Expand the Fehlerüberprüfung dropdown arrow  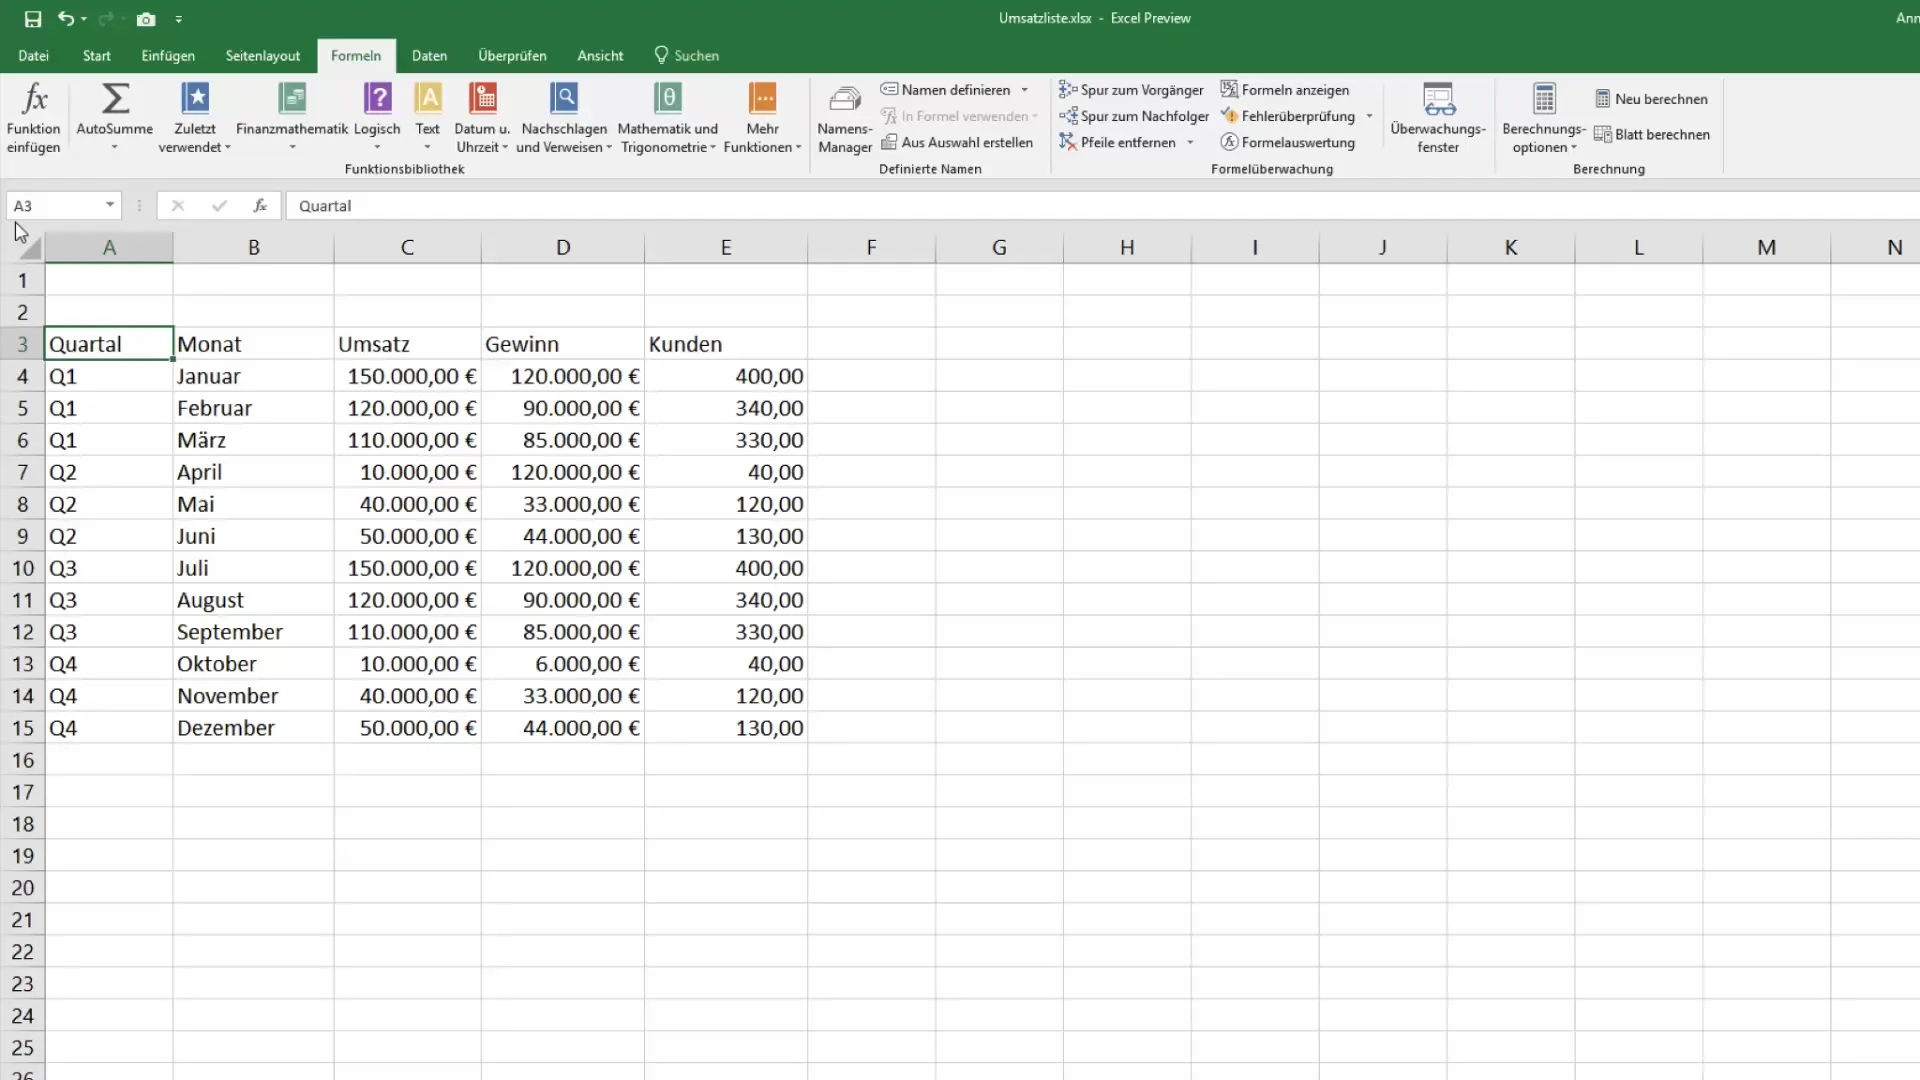pos(1369,116)
